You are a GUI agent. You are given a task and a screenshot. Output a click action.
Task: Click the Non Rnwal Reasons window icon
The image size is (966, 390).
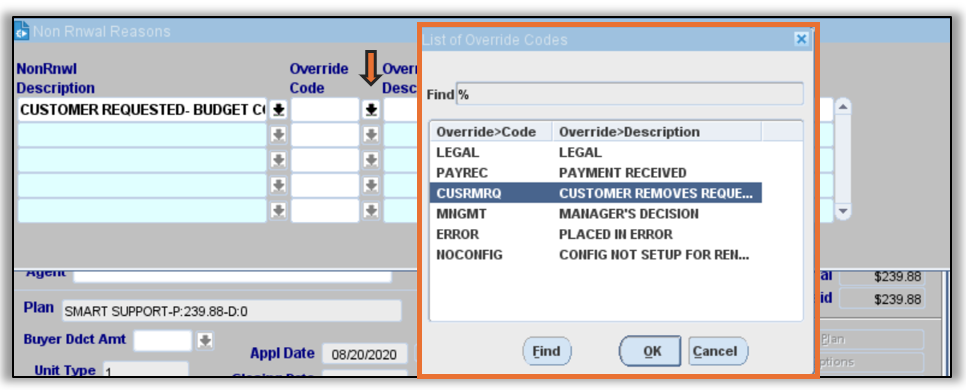click(22, 31)
